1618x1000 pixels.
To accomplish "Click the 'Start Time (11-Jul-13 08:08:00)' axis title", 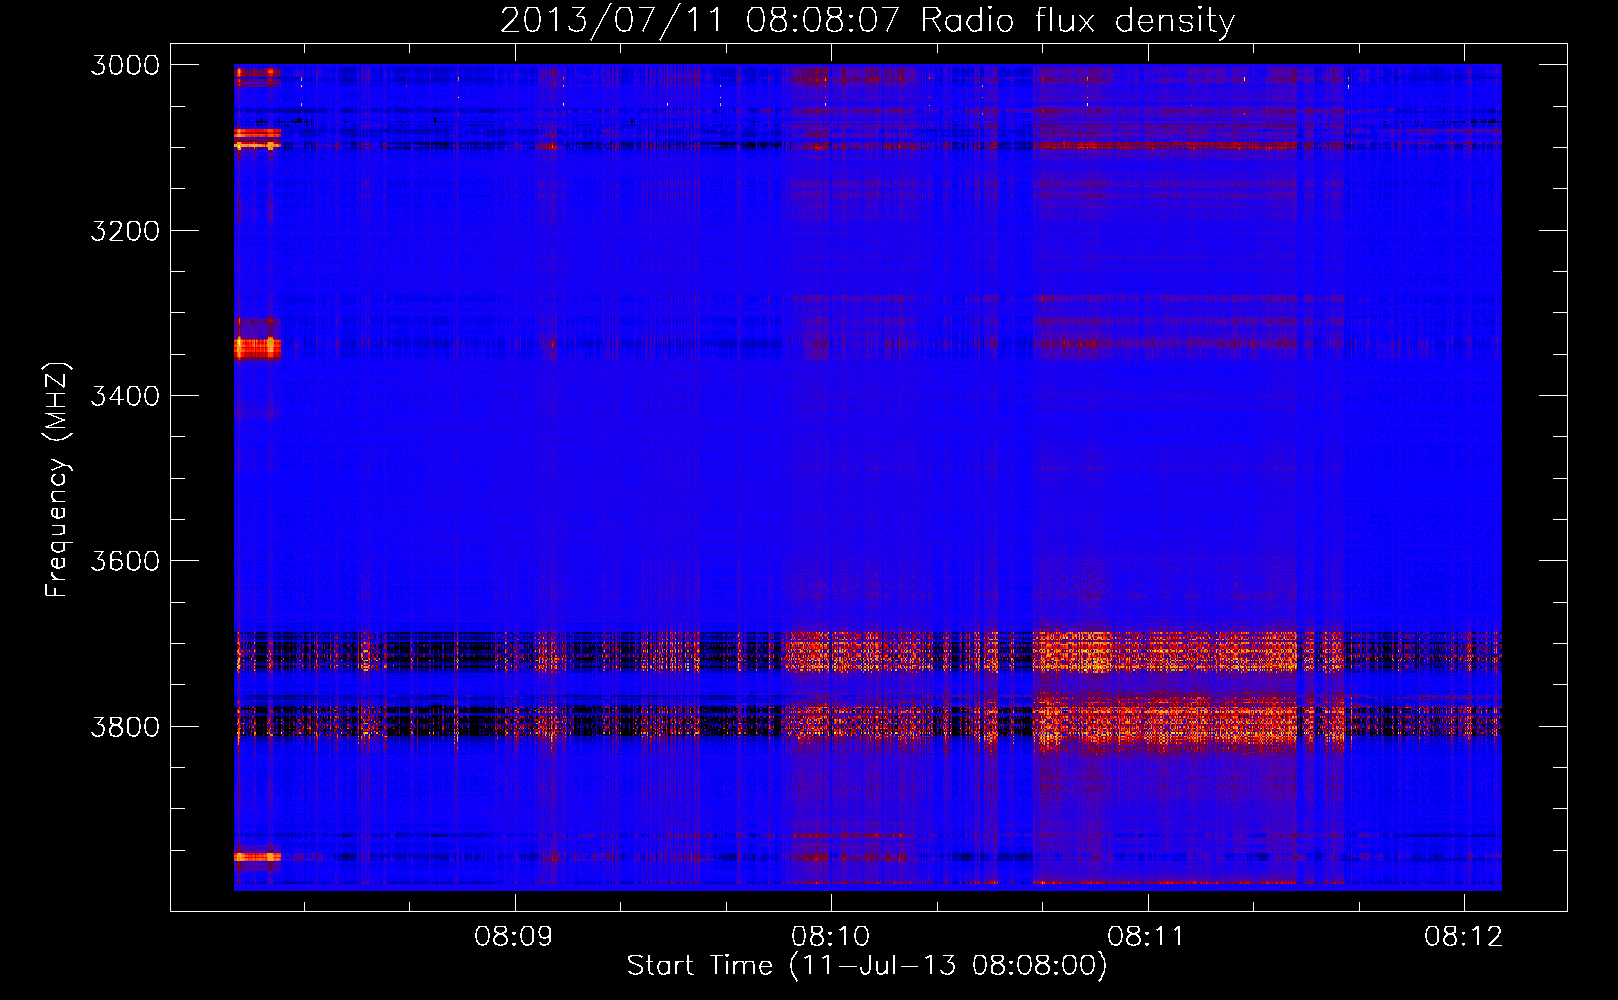I will tap(867, 966).
